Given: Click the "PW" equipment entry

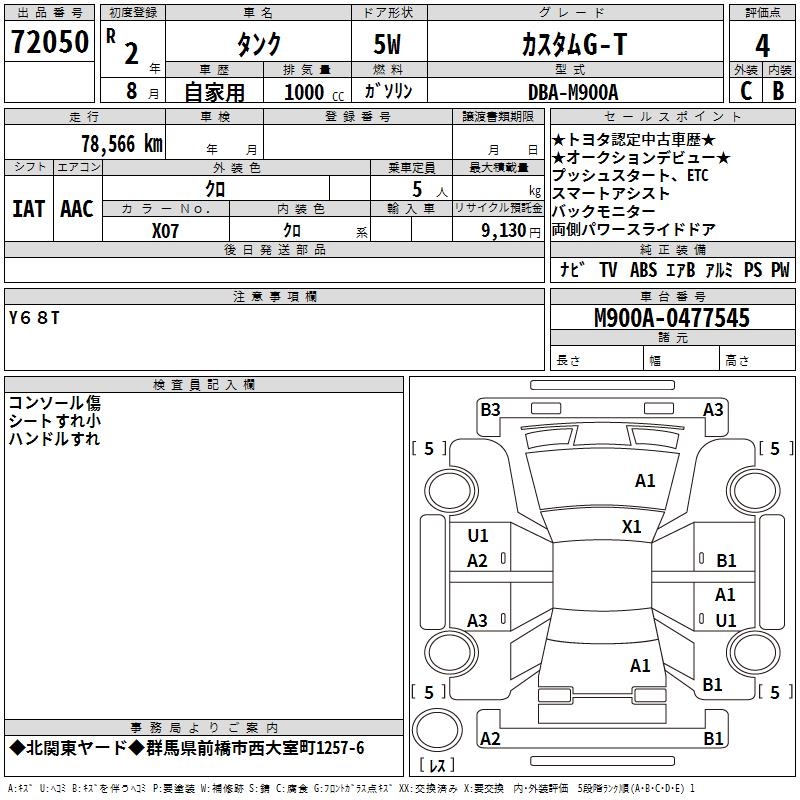Looking at the screenshot, I should pos(780,269).
